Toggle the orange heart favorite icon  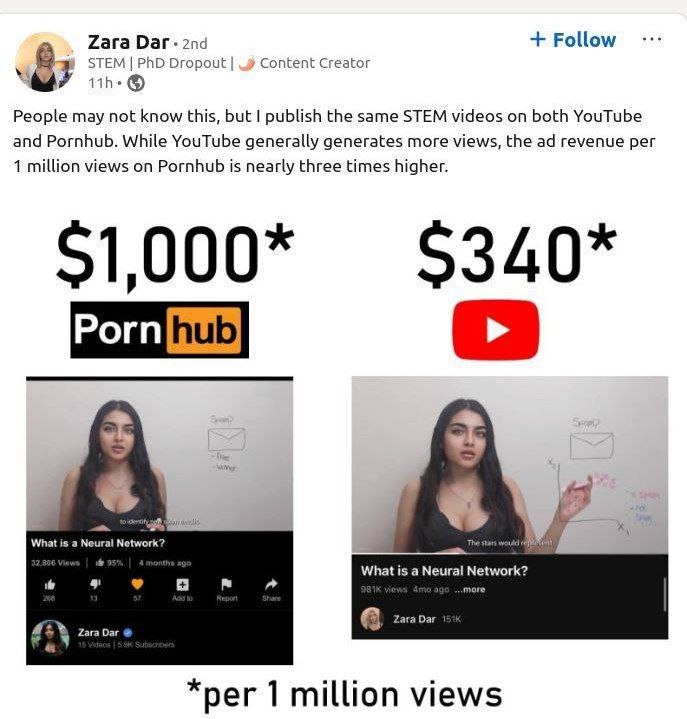pyautogui.click(x=137, y=584)
